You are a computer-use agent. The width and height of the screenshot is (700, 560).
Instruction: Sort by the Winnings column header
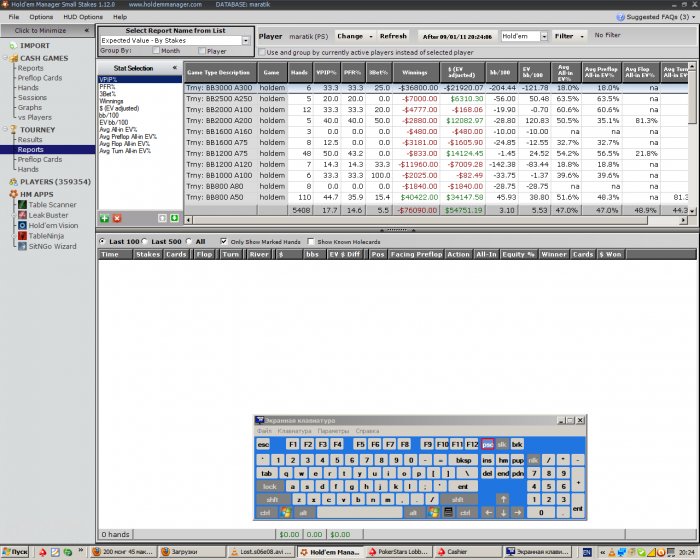click(415, 72)
